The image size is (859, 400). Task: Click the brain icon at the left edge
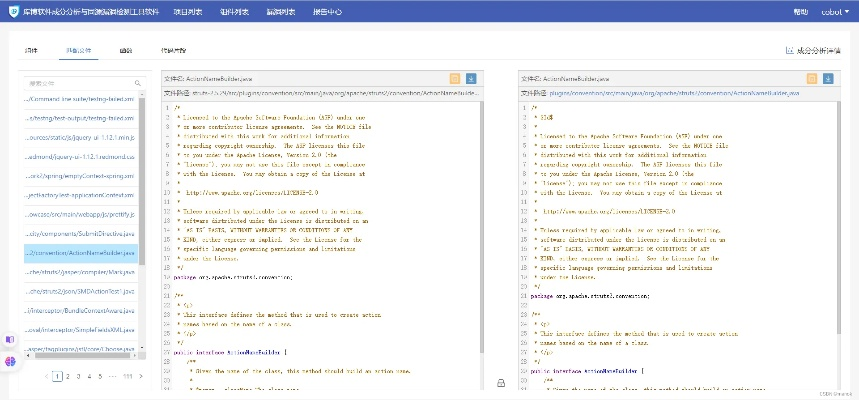pos(9,361)
